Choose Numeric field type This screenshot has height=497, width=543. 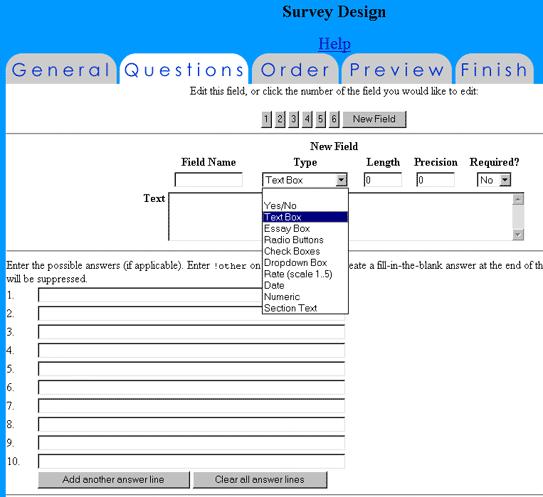tap(305, 297)
